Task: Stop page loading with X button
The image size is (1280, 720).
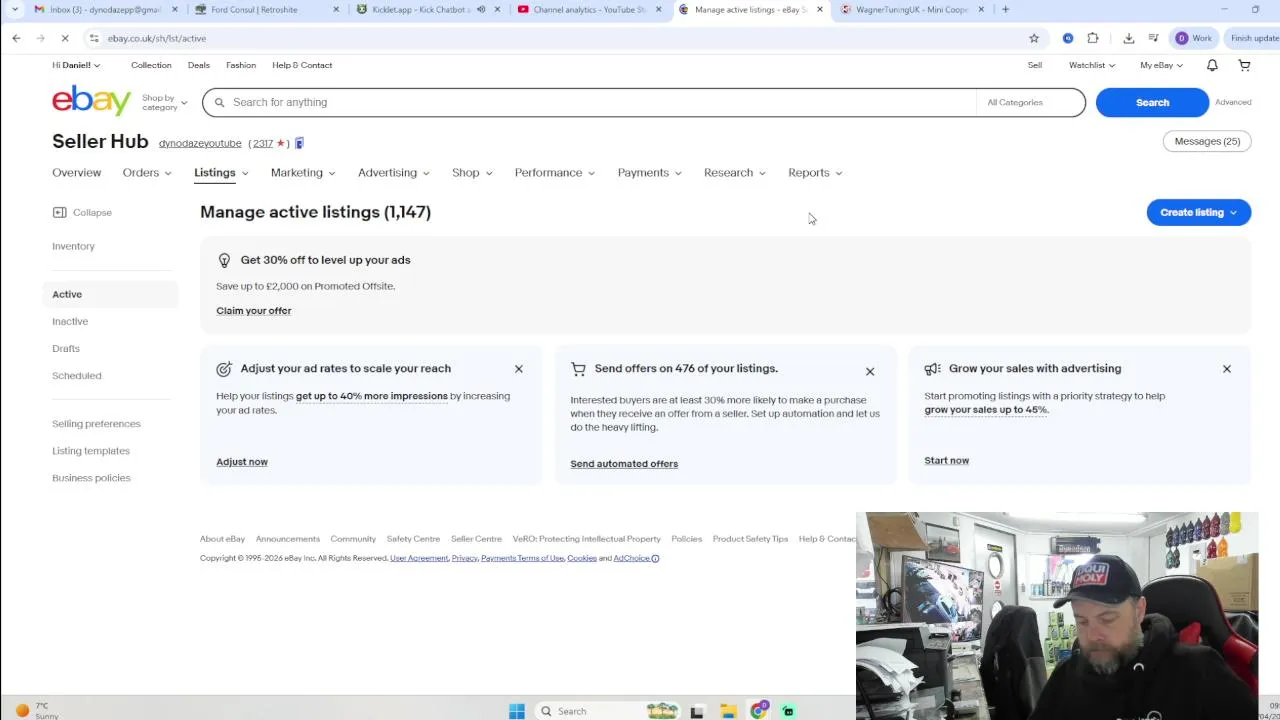Action: coord(64,38)
